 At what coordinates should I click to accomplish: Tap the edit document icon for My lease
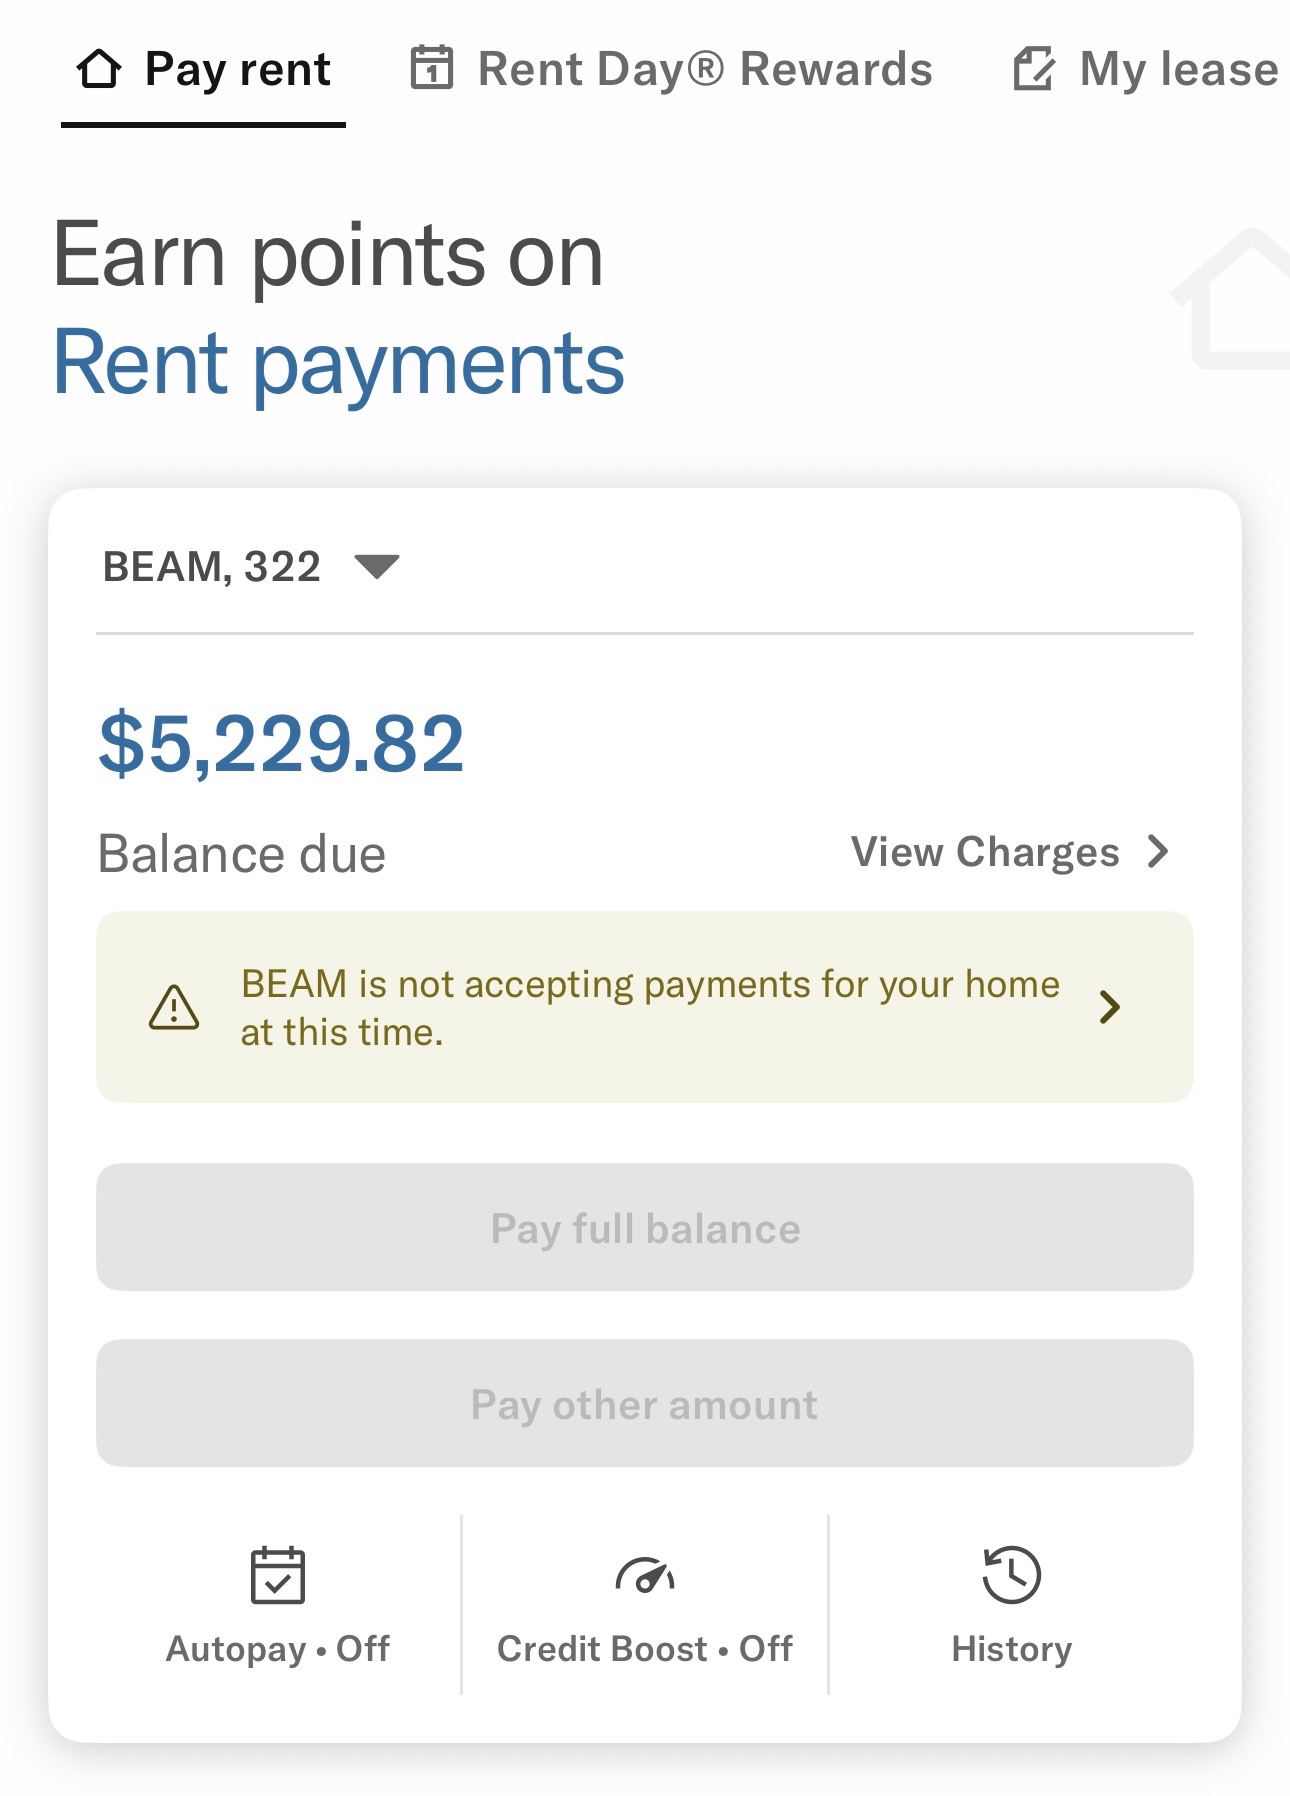coord(1033,69)
